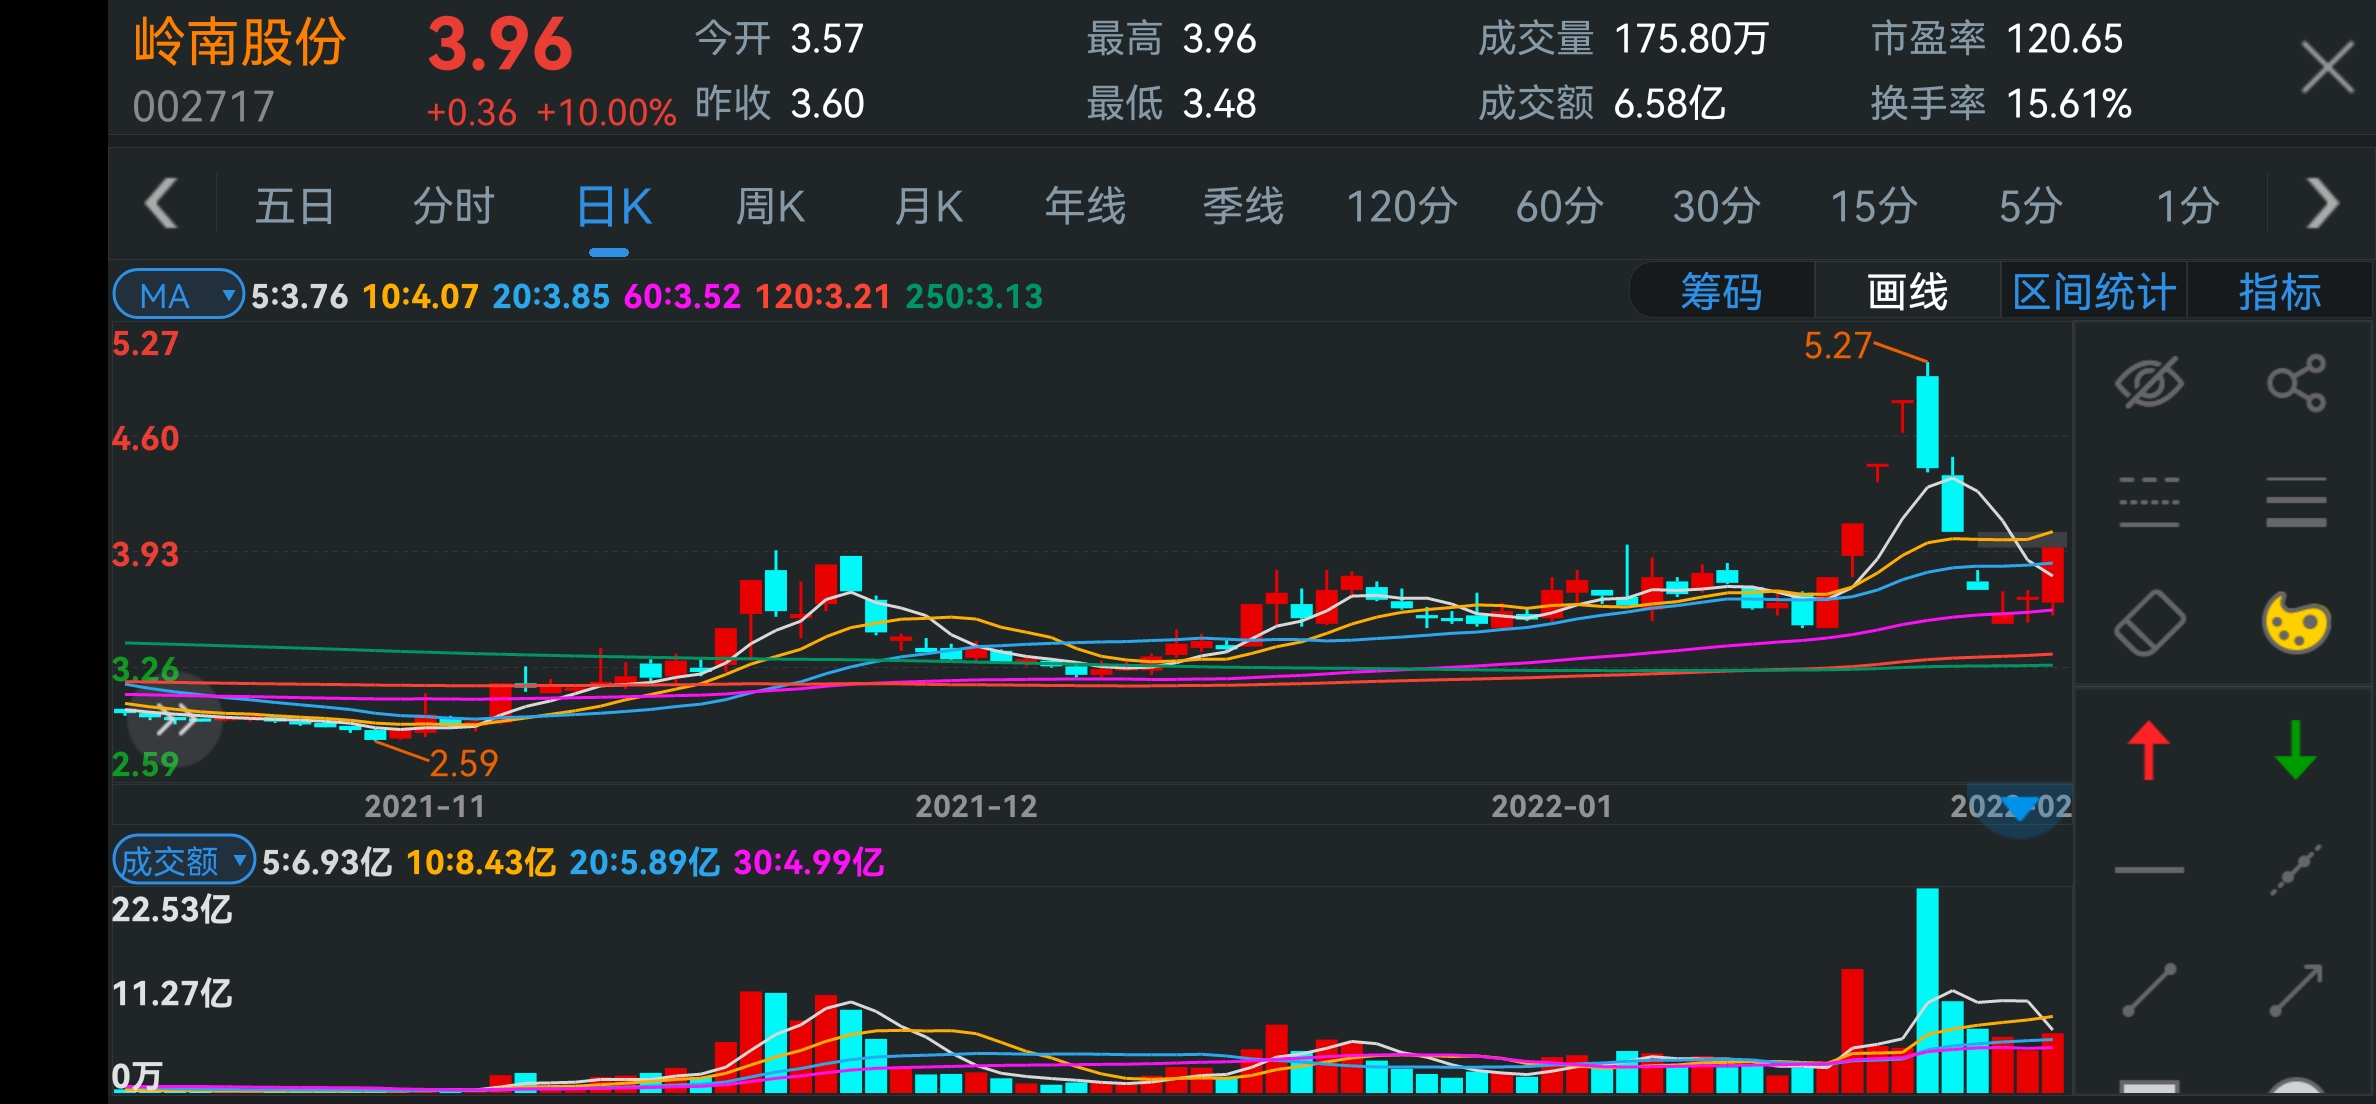
Task: Tap the MA 10:4.07 value
Action: [420, 296]
